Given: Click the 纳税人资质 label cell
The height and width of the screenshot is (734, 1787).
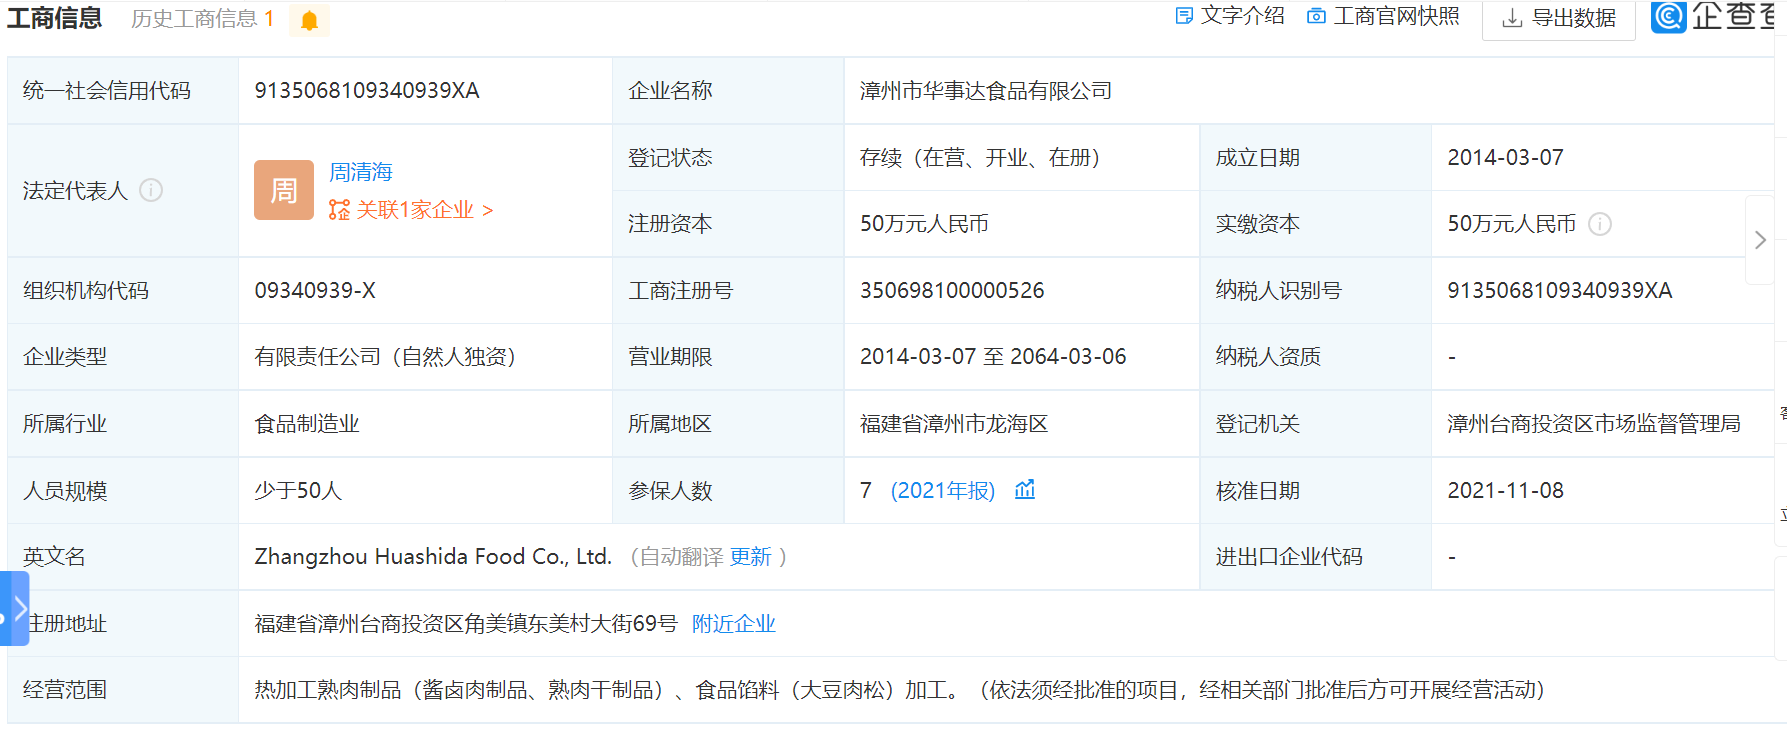Looking at the screenshot, I should (1315, 357).
